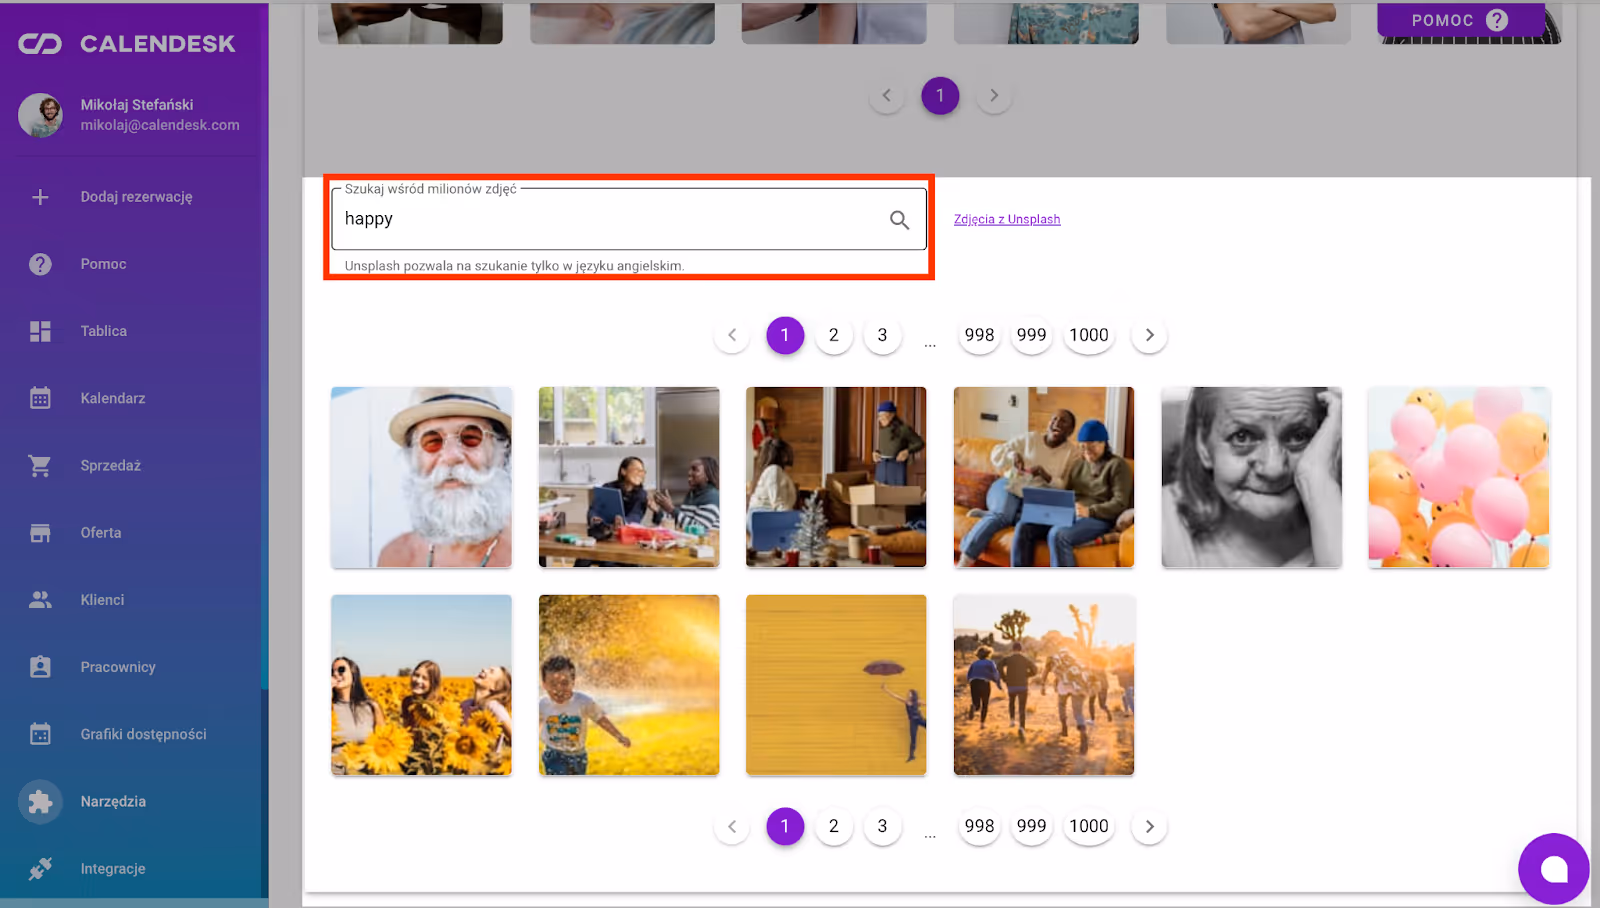Click the Integracje plug icon

[40, 868]
